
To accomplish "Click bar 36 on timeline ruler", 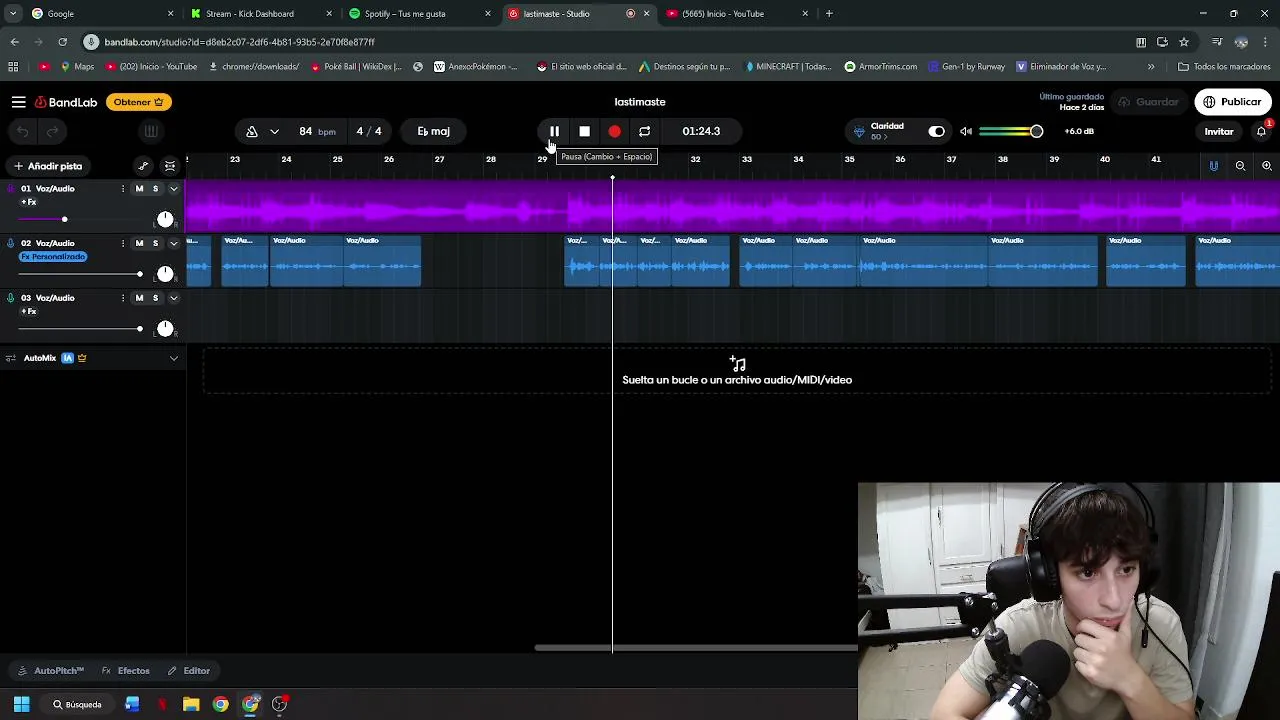I will [900, 159].
